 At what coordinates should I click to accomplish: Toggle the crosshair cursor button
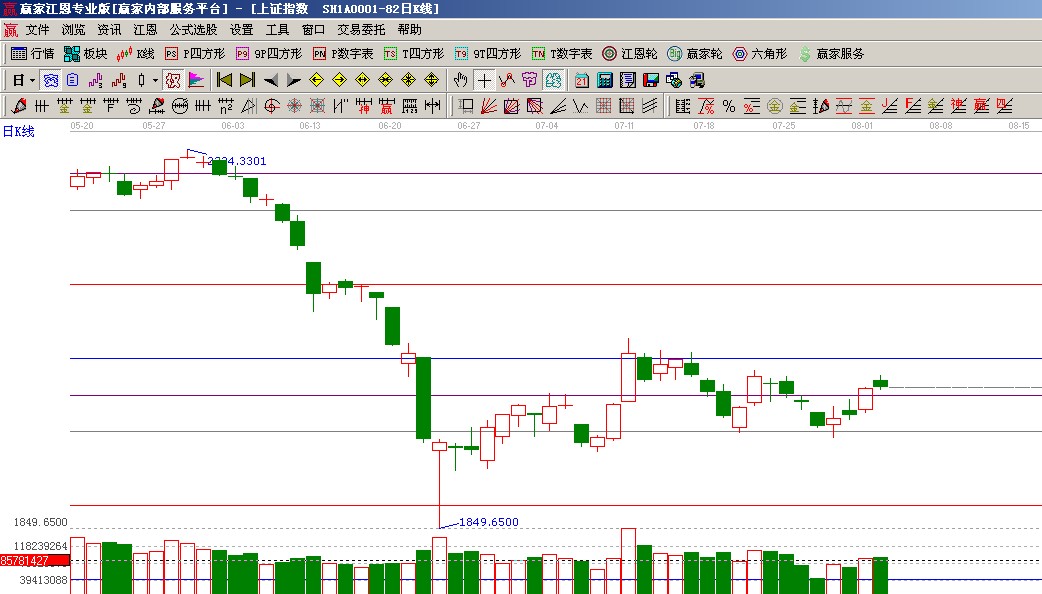click(x=484, y=80)
